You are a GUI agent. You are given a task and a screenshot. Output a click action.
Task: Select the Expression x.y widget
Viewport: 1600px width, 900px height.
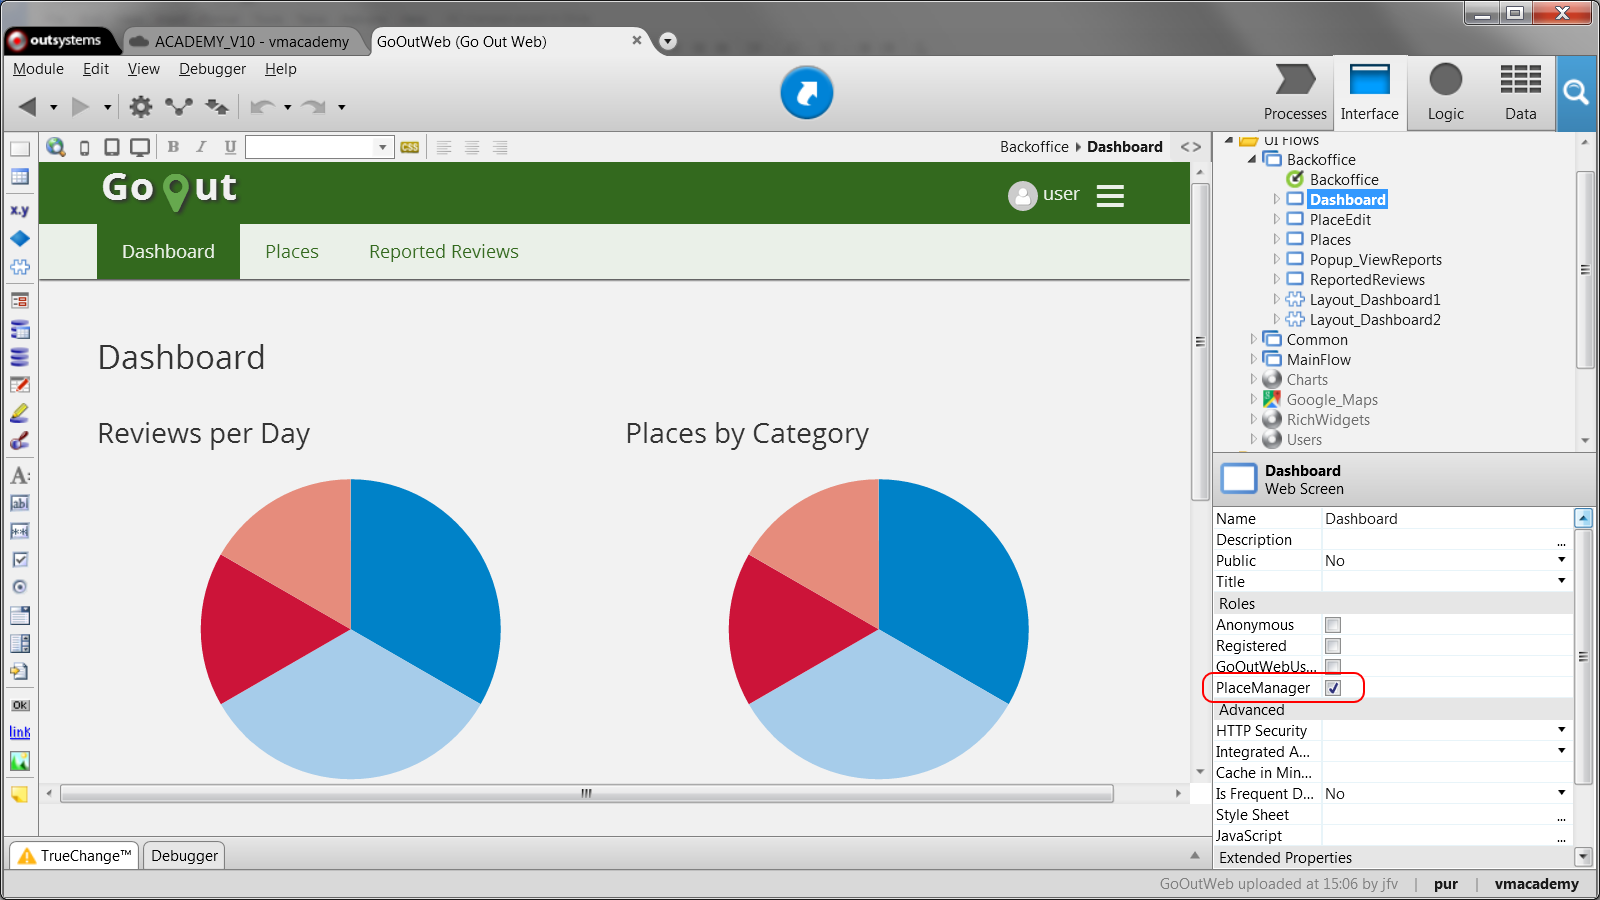[20, 210]
